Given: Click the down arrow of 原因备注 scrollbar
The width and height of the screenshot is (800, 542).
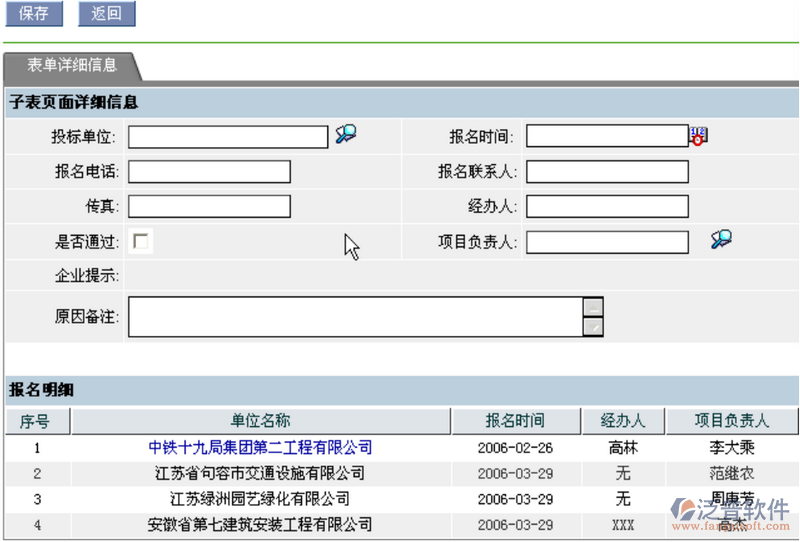Looking at the screenshot, I should click(593, 327).
